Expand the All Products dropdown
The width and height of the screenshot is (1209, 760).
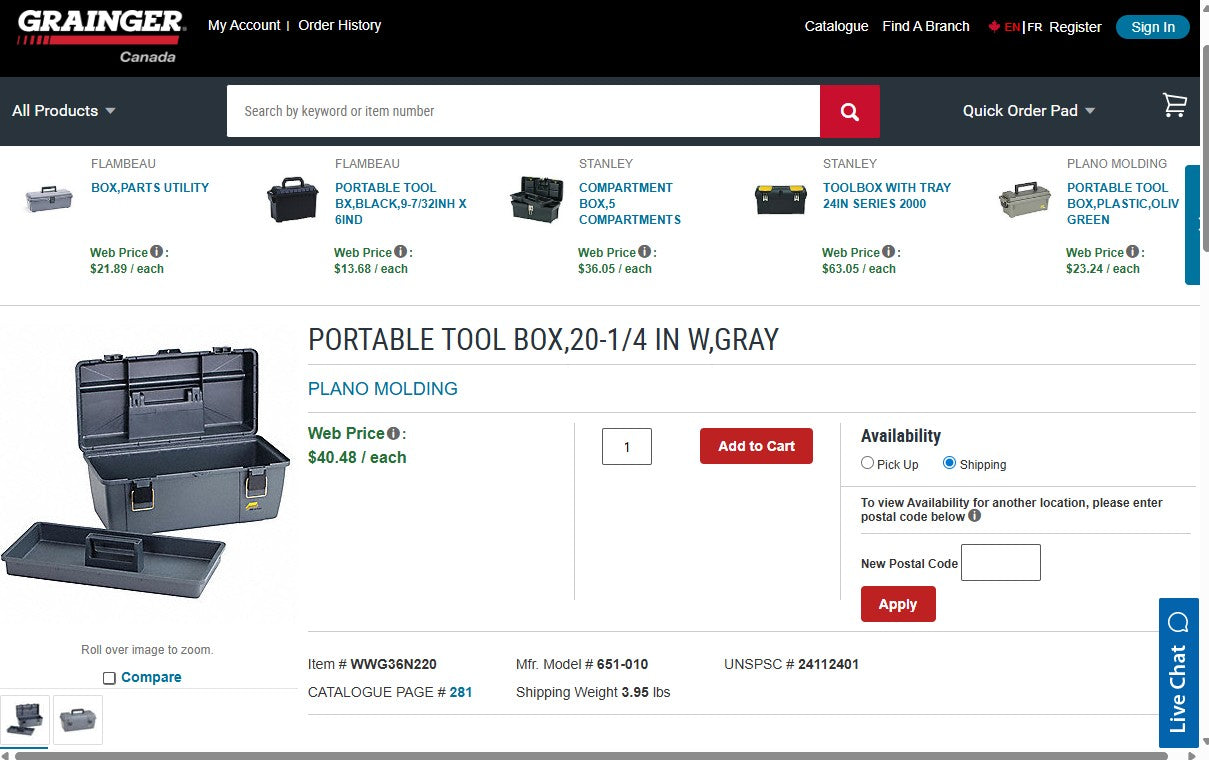[x=64, y=111]
